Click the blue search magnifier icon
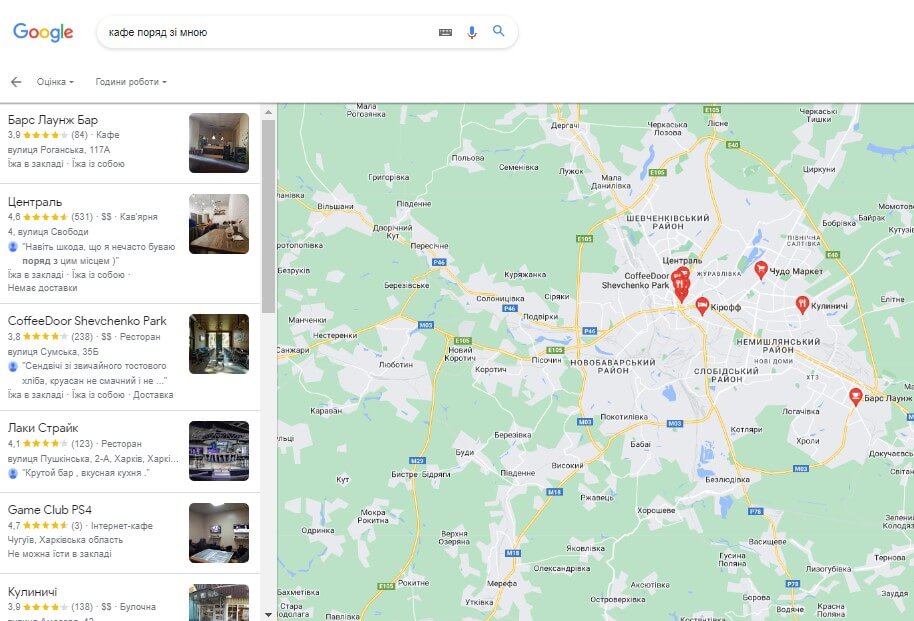 (x=499, y=31)
